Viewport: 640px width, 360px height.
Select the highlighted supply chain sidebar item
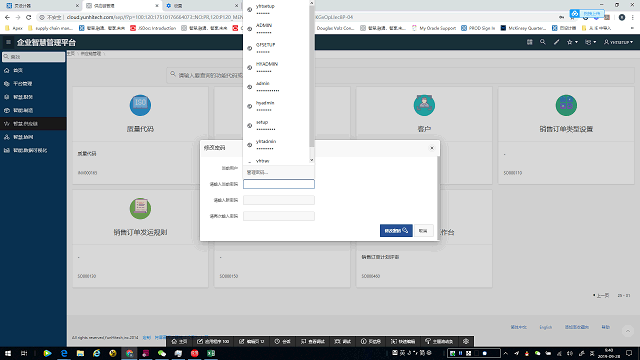tap(33, 124)
